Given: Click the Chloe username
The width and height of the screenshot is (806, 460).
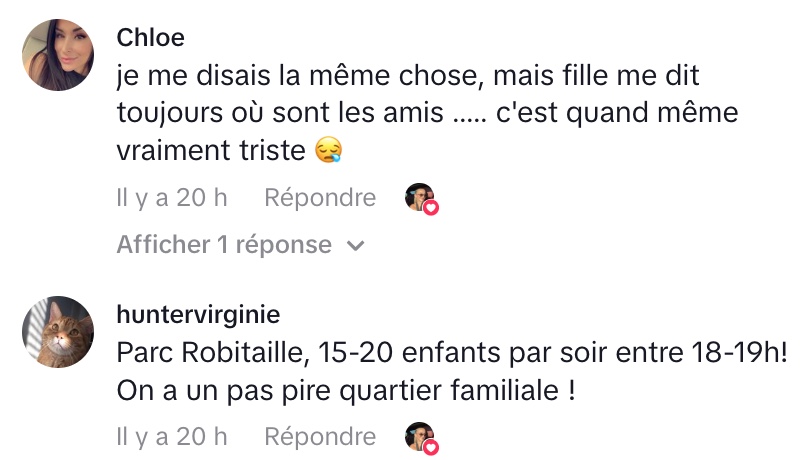Looking at the screenshot, I should [x=151, y=38].
